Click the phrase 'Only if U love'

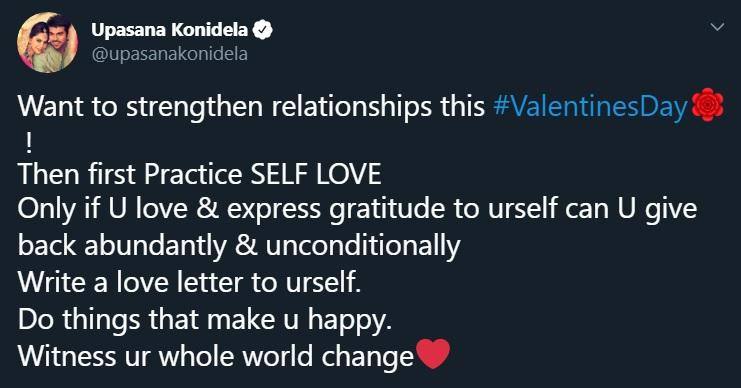[103, 208]
